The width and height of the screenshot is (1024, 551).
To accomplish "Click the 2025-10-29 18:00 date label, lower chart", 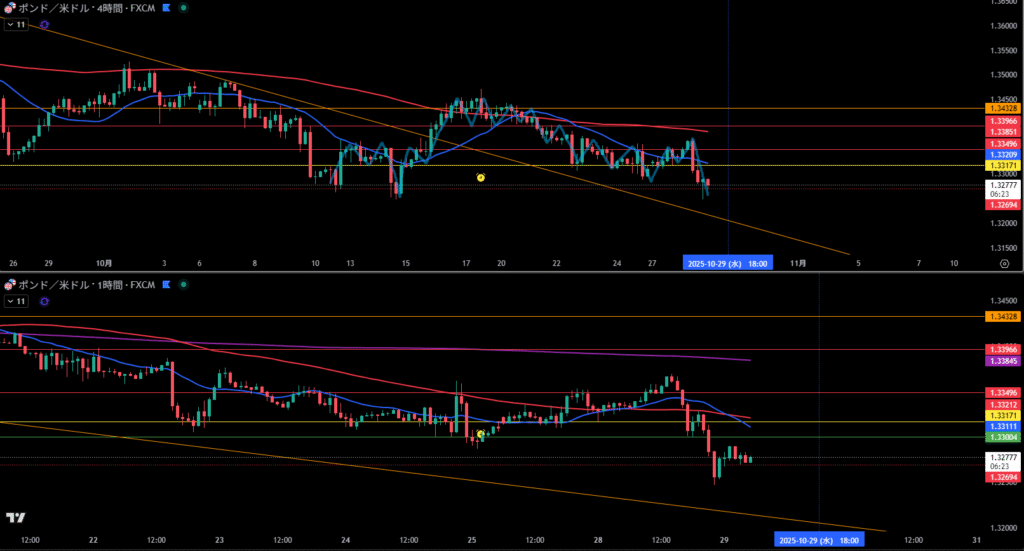I will 819,540.
